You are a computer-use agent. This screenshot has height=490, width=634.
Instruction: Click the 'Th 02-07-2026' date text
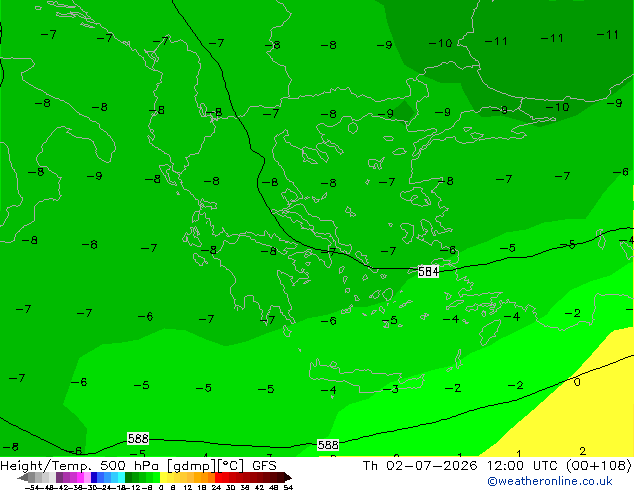pyautogui.click(x=420, y=465)
